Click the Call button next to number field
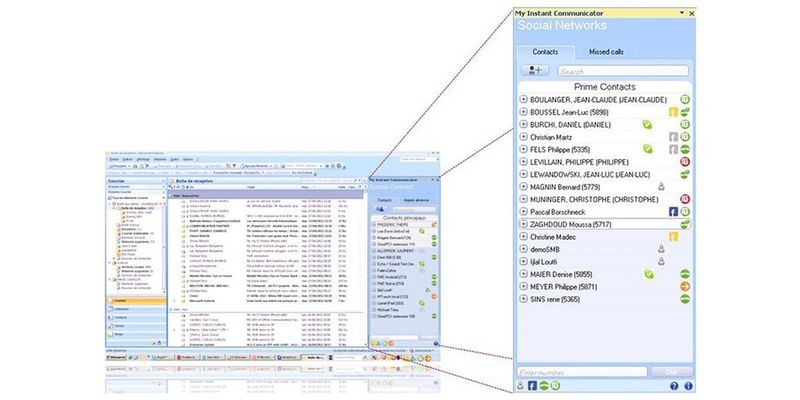This screenshot has width=800, height=400. pyautogui.click(x=672, y=372)
